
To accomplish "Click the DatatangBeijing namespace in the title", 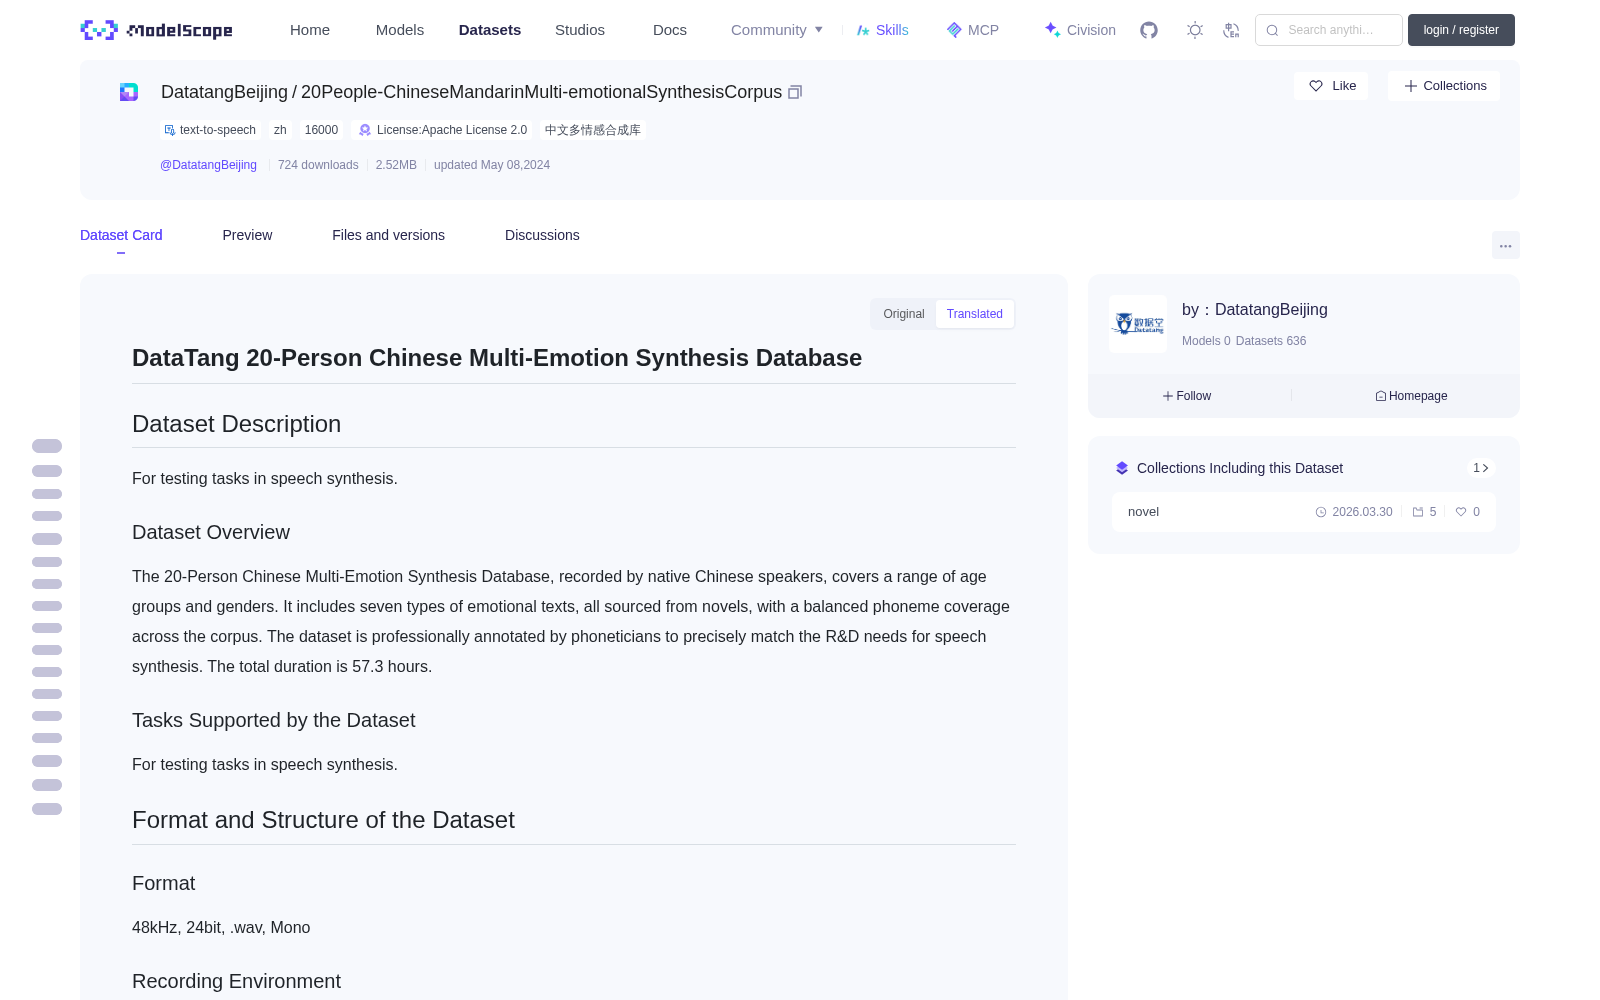I will pos(224,92).
